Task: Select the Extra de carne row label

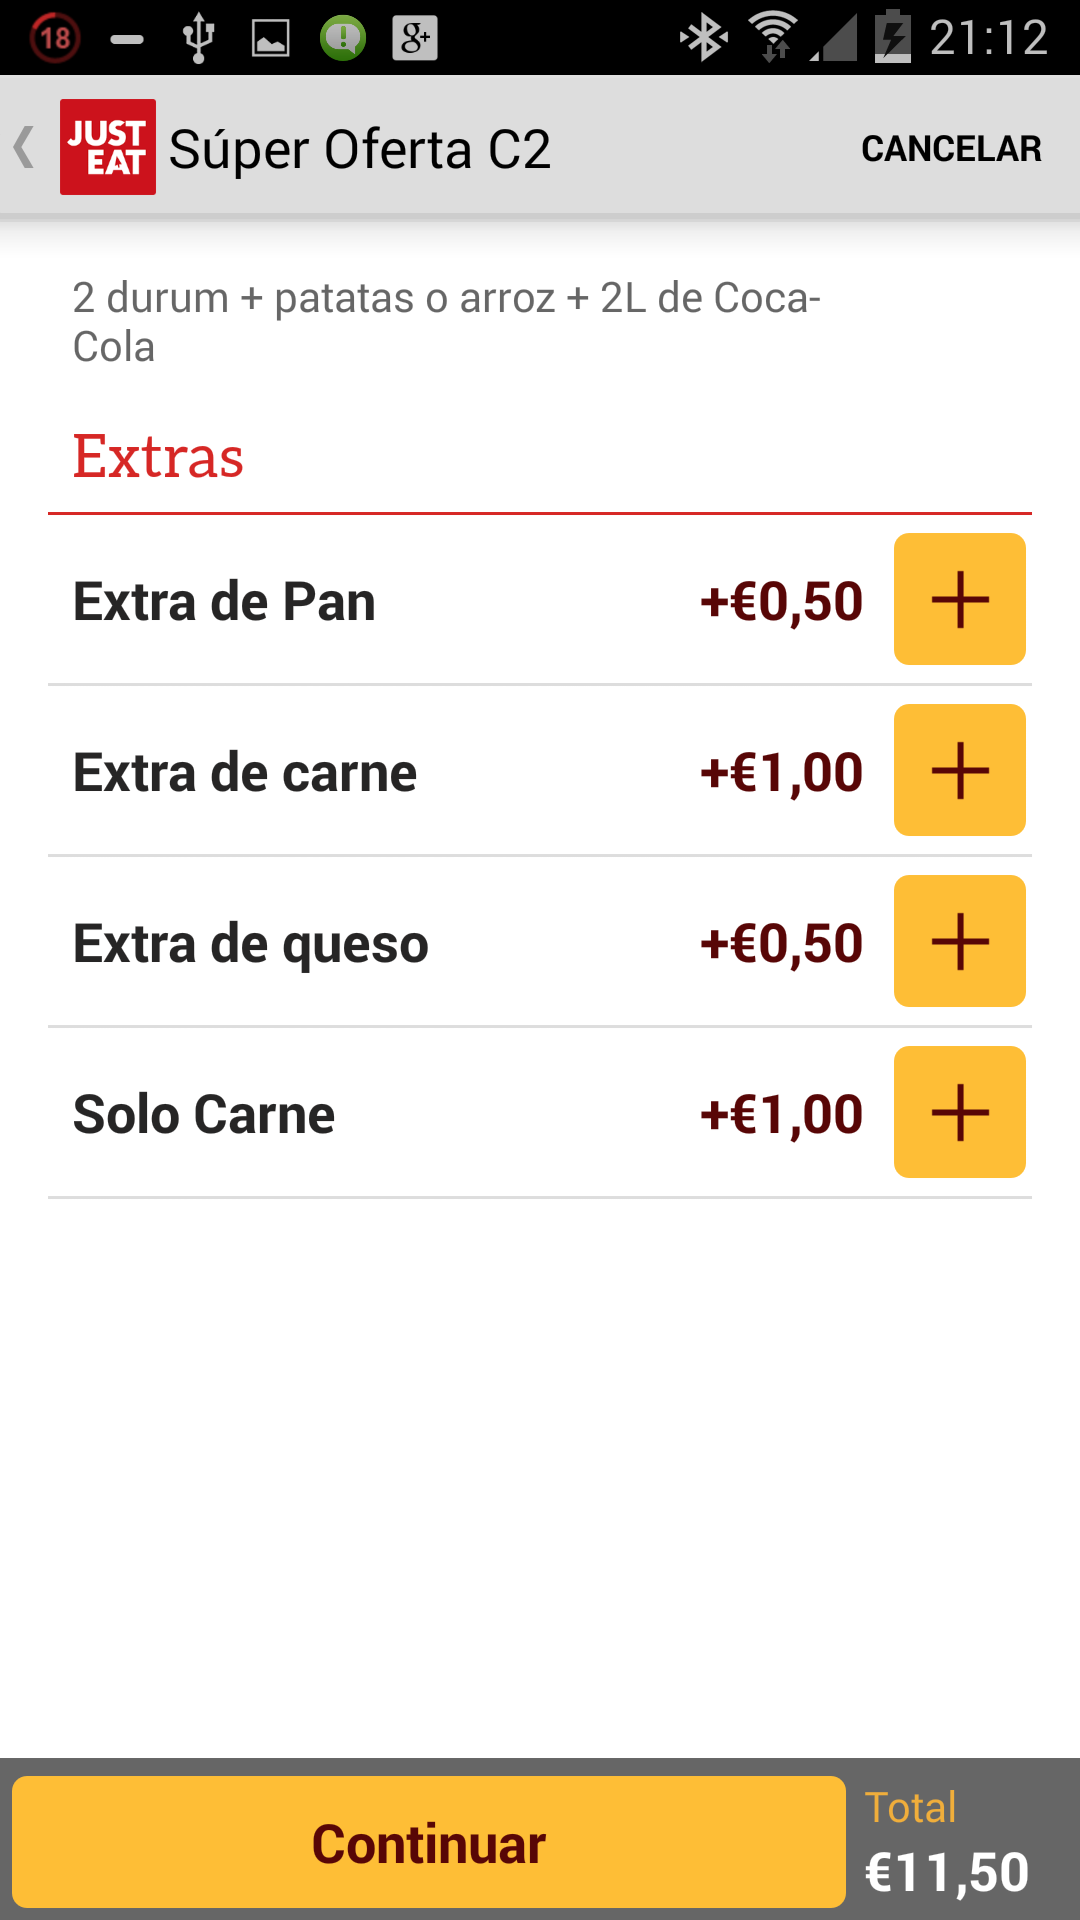Action: [x=245, y=773]
